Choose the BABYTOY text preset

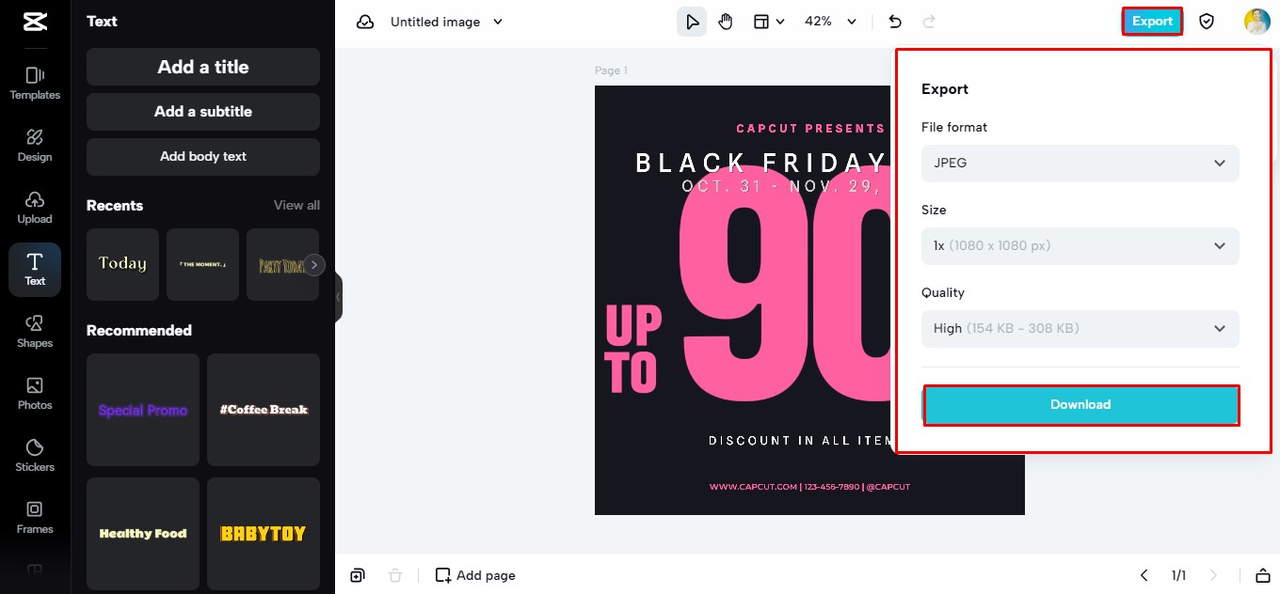pos(264,533)
